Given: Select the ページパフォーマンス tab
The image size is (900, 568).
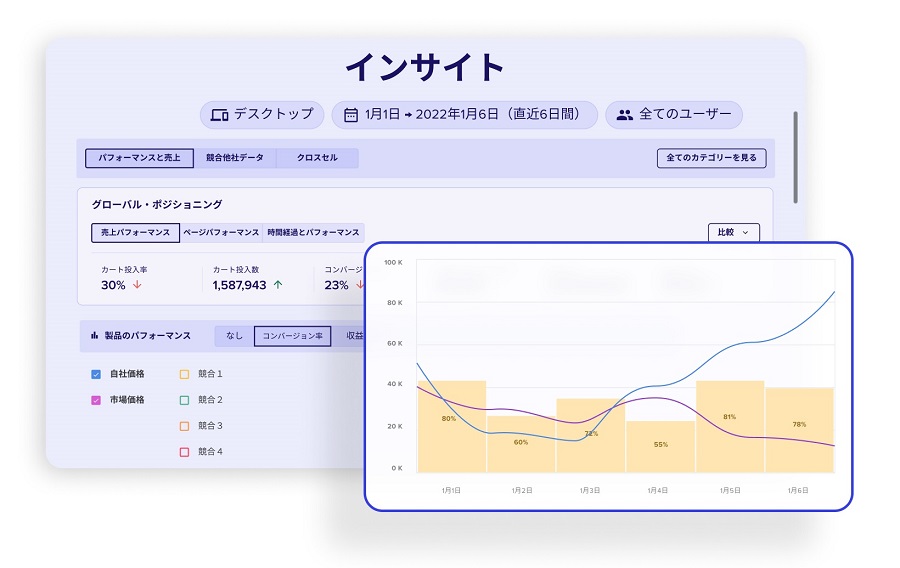Looking at the screenshot, I should 221,232.
